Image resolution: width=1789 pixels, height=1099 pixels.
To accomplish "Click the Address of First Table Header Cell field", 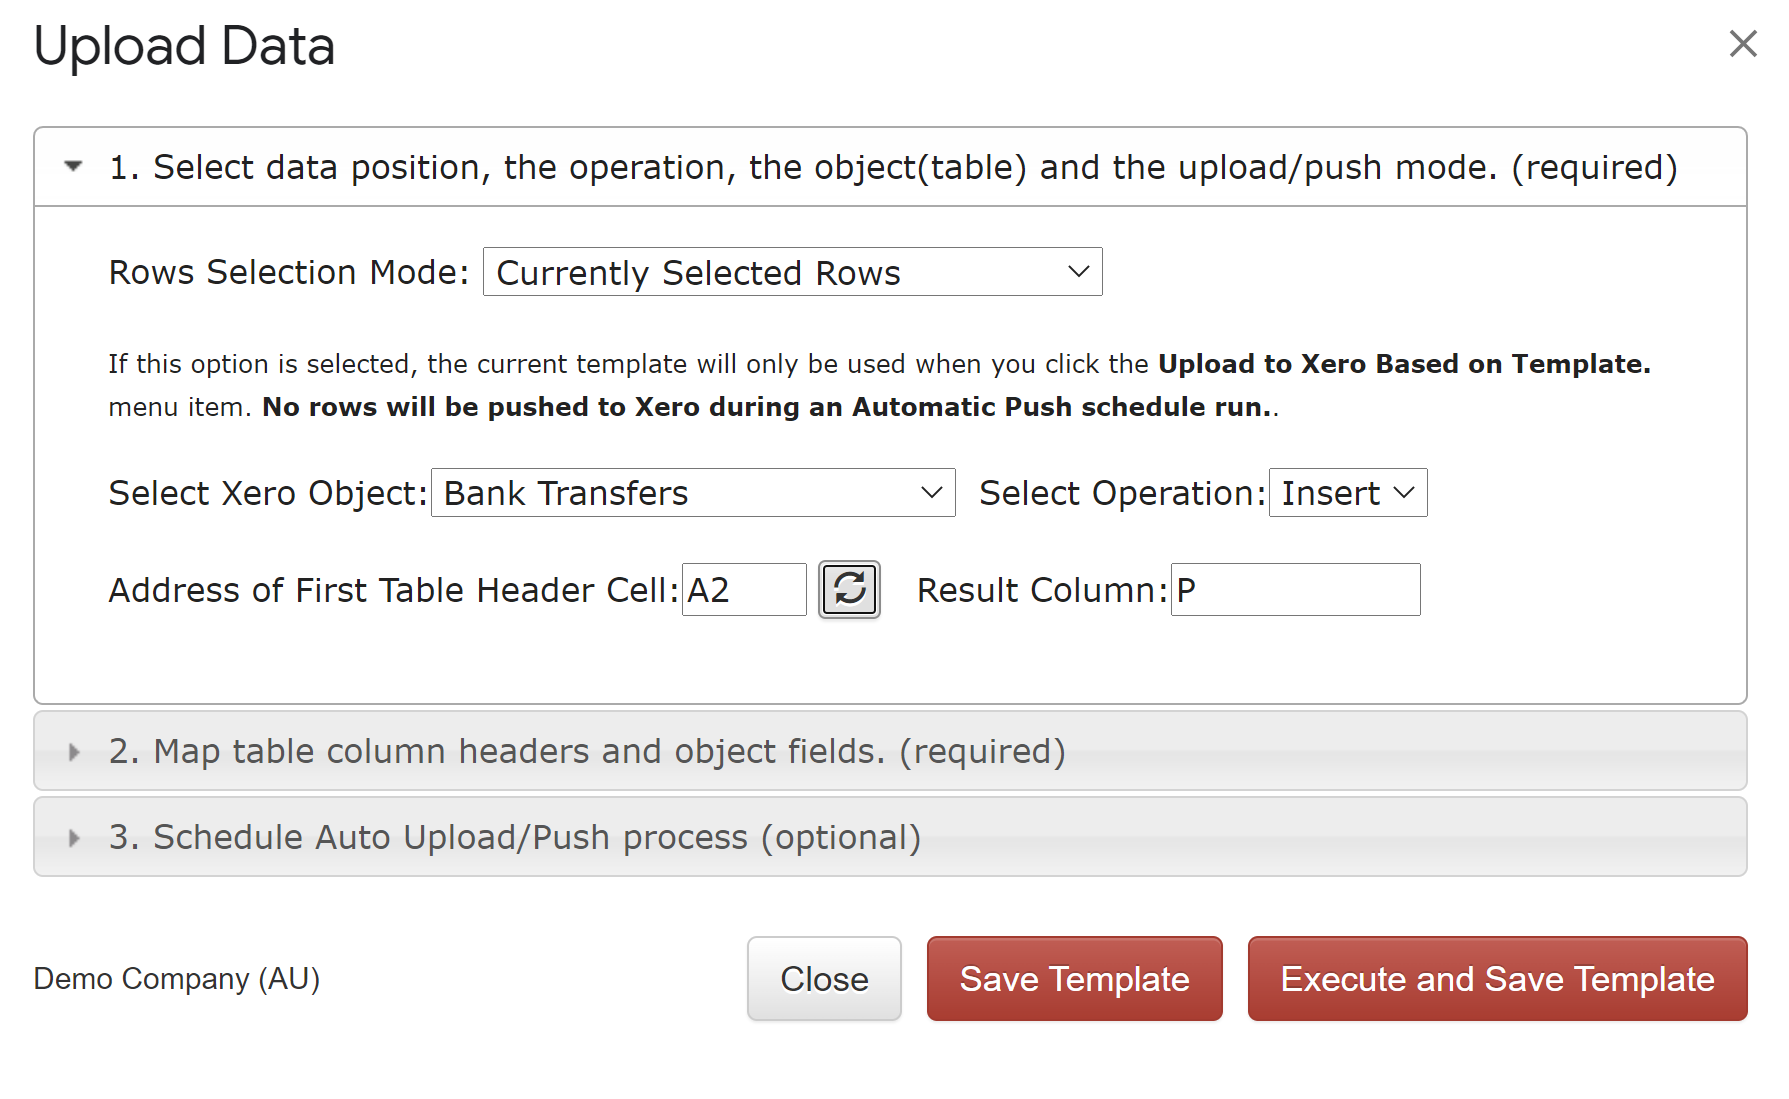I will pyautogui.click(x=744, y=590).
